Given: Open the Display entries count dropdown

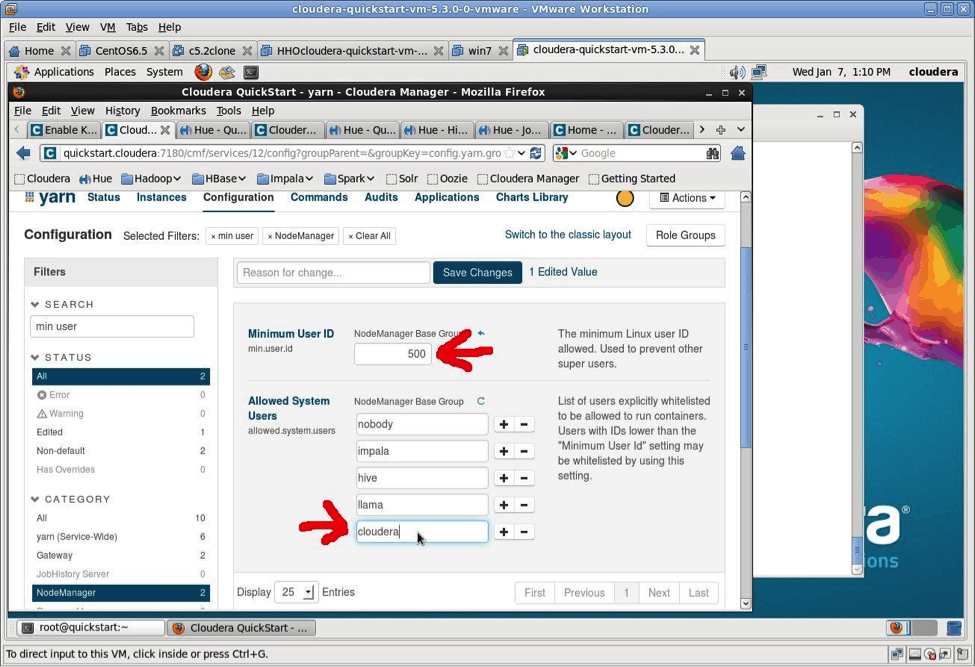Looking at the screenshot, I should (296, 592).
